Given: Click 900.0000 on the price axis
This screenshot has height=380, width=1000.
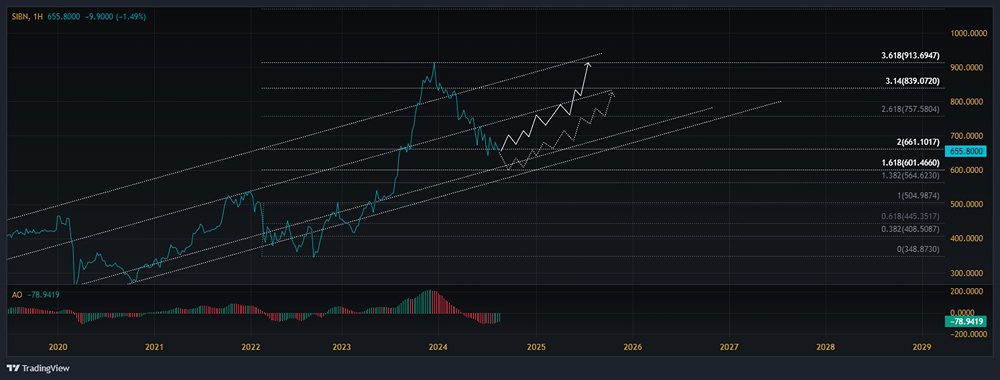Looking at the screenshot, I should click(967, 68).
